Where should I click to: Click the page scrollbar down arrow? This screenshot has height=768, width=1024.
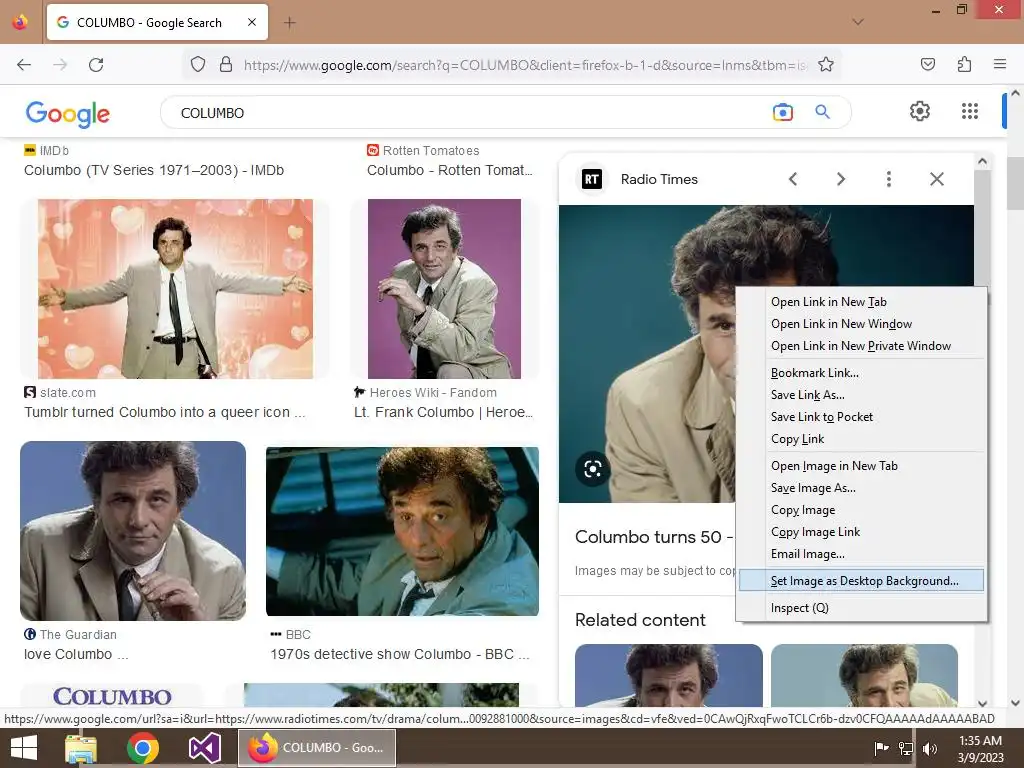pos(1015,703)
